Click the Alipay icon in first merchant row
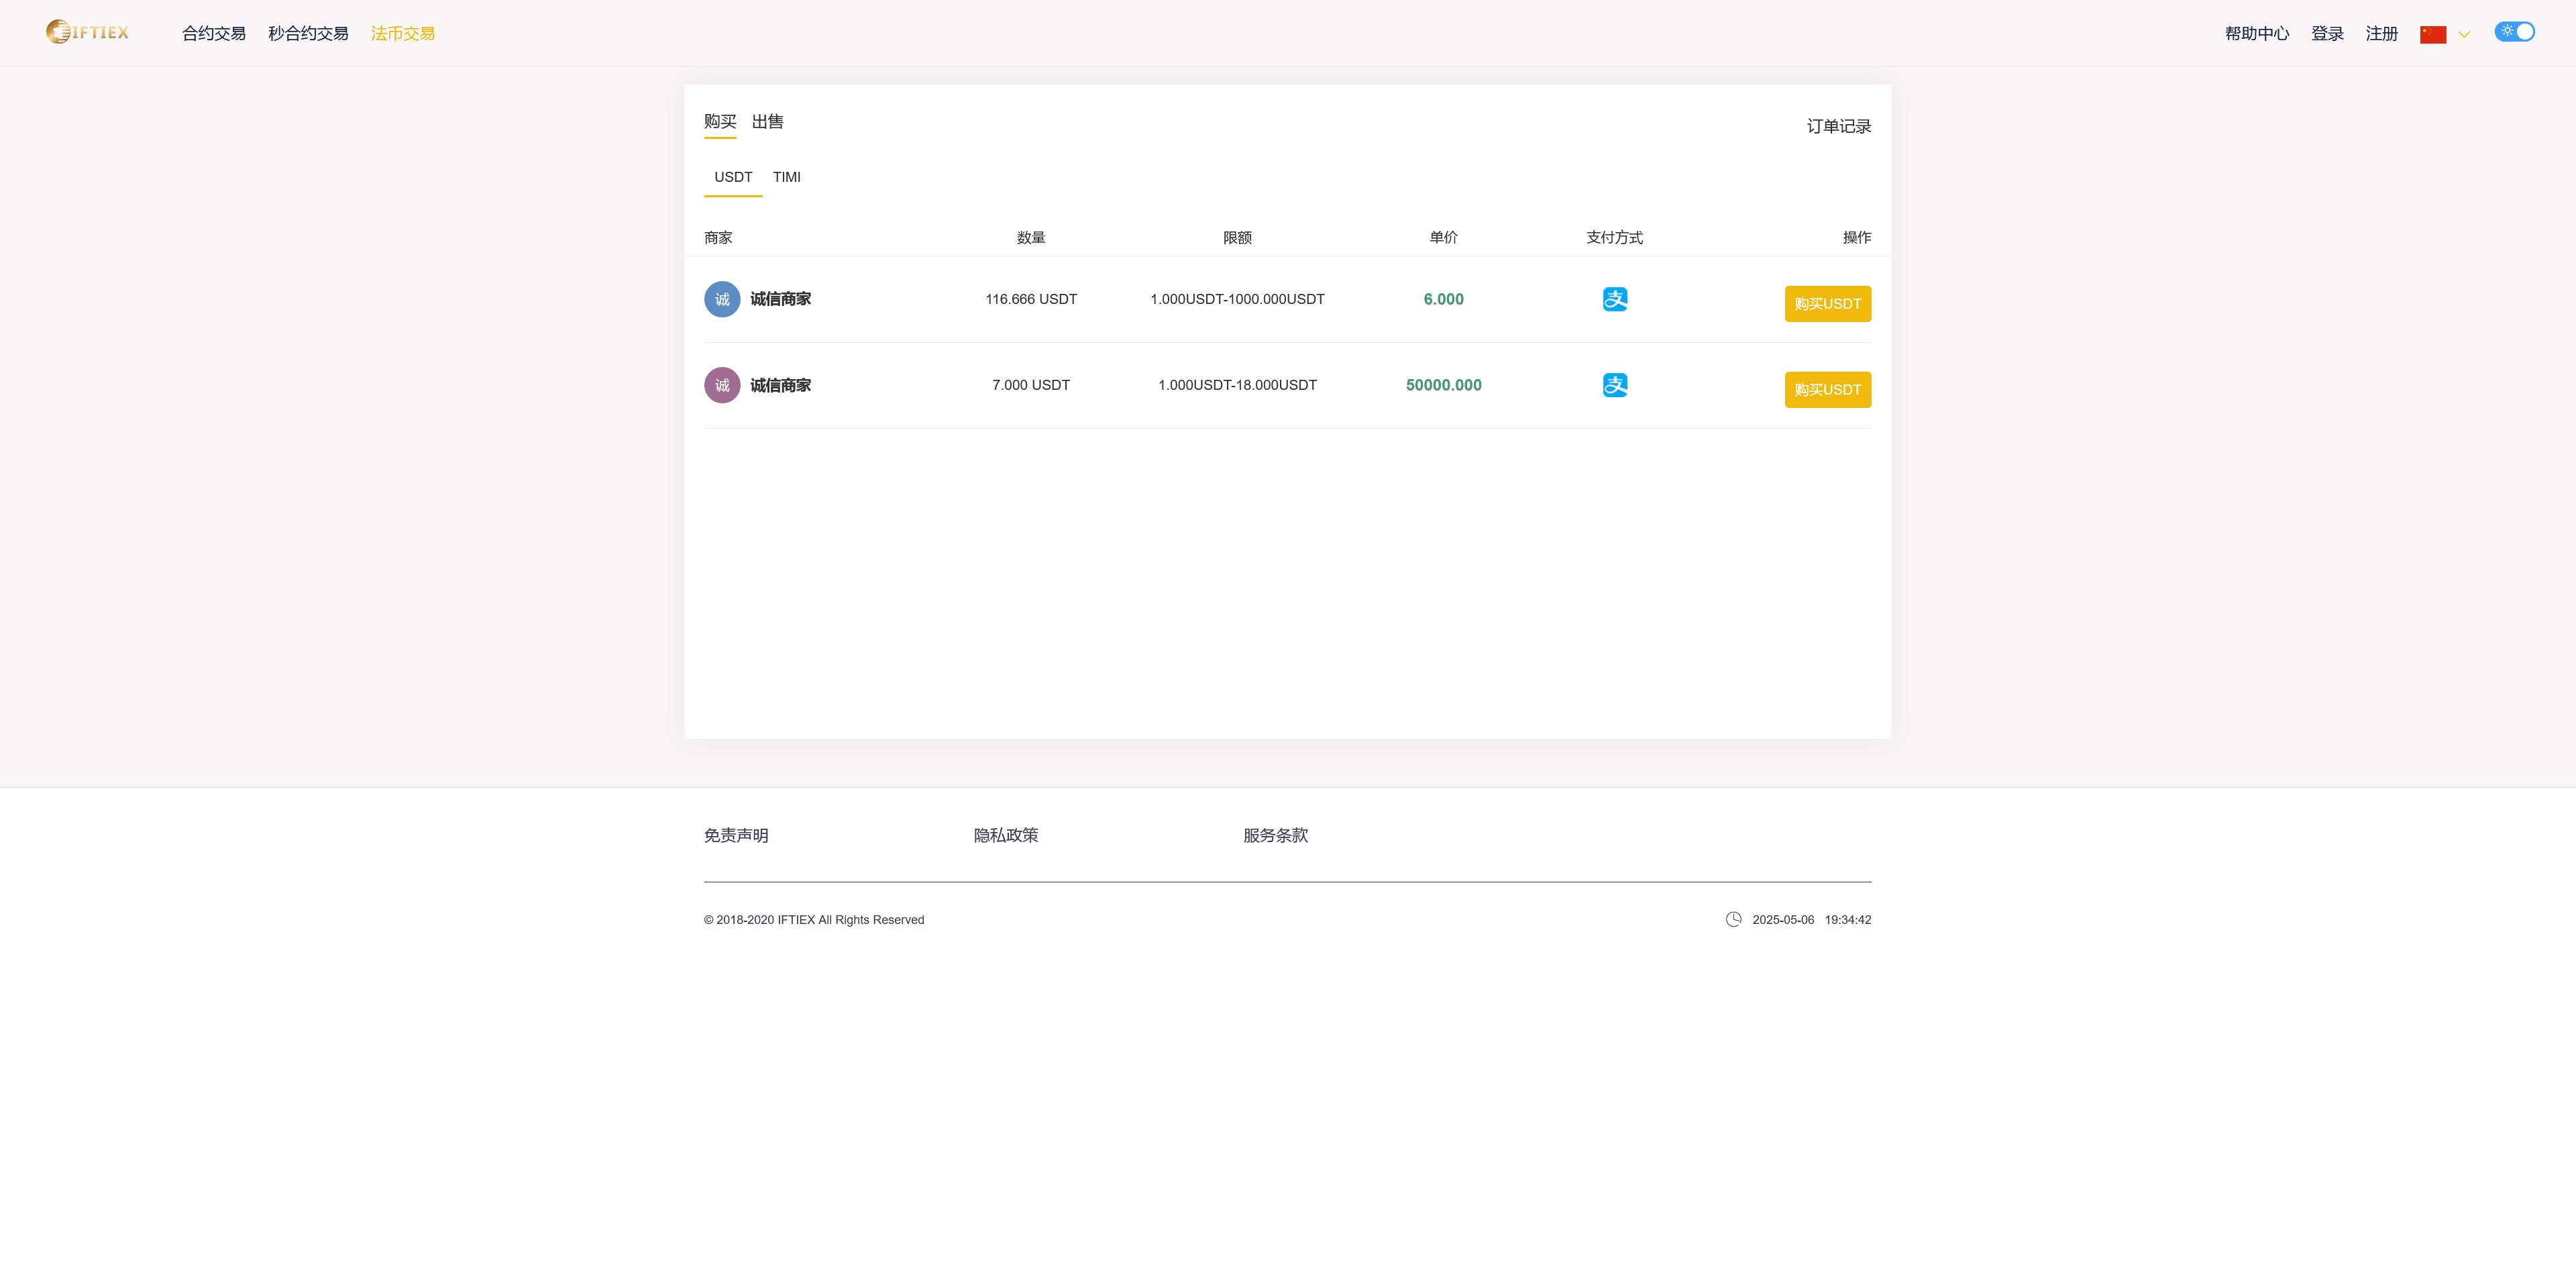Viewport: 2576px width, 1287px height. click(x=1614, y=299)
